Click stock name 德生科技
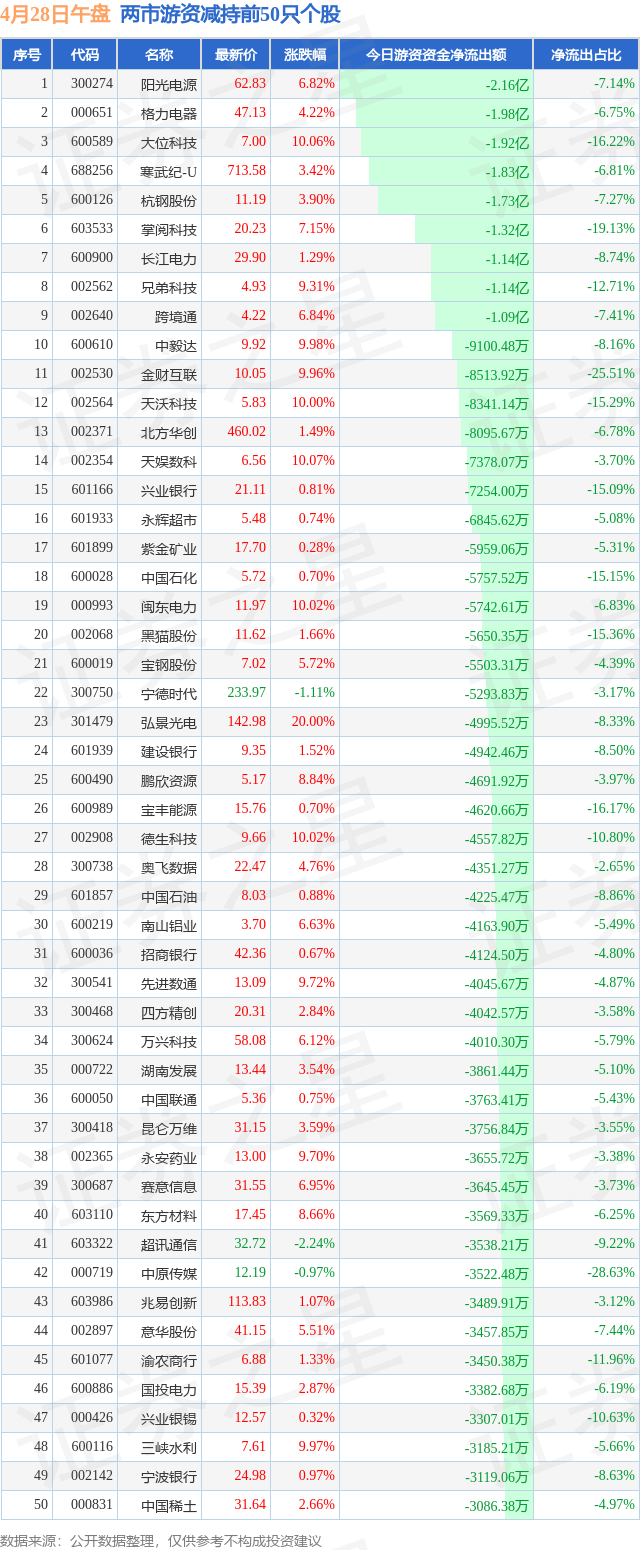The image size is (640, 1550). pyautogui.click(x=169, y=838)
